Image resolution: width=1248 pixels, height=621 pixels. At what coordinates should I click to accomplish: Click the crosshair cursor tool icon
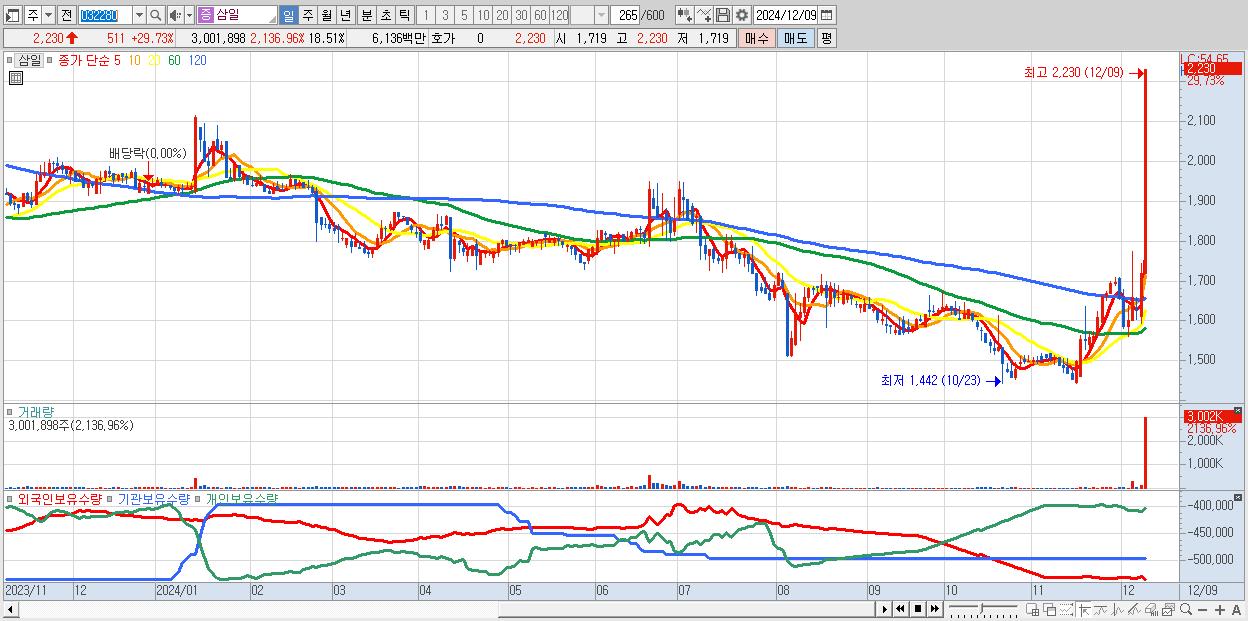coord(1084,609)
